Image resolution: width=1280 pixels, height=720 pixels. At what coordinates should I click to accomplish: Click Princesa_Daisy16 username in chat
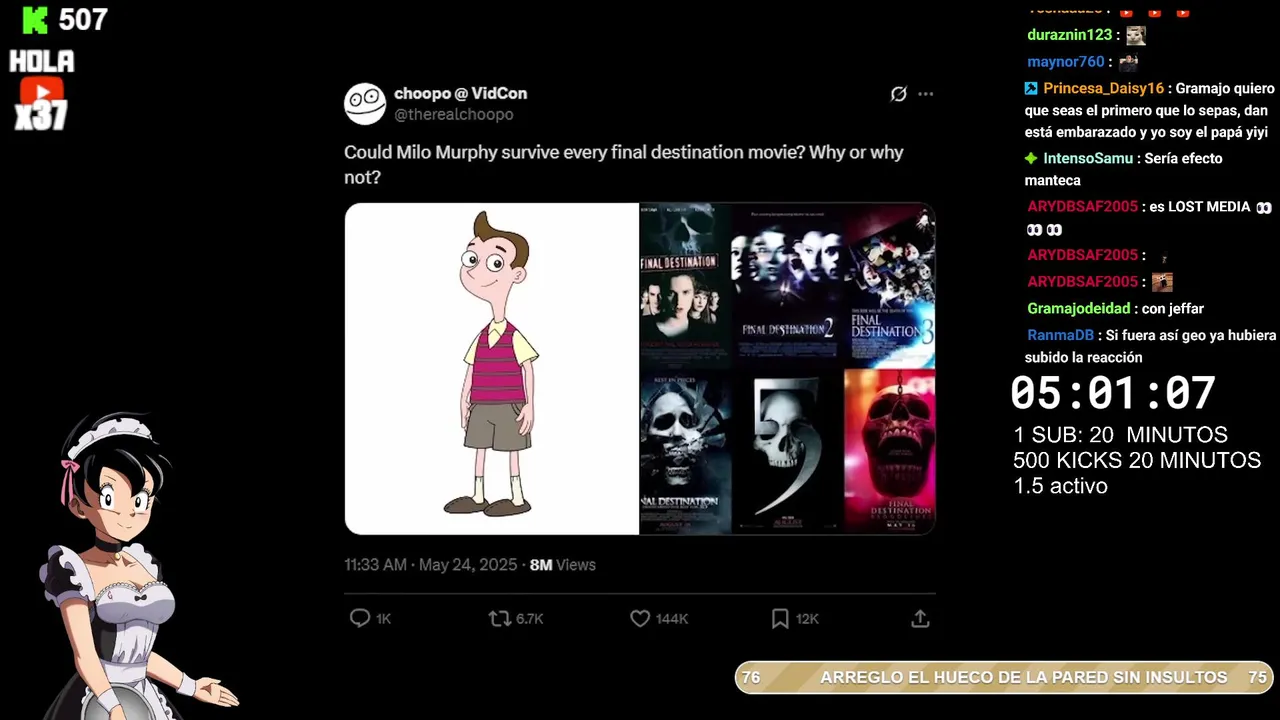[1103, 88]
